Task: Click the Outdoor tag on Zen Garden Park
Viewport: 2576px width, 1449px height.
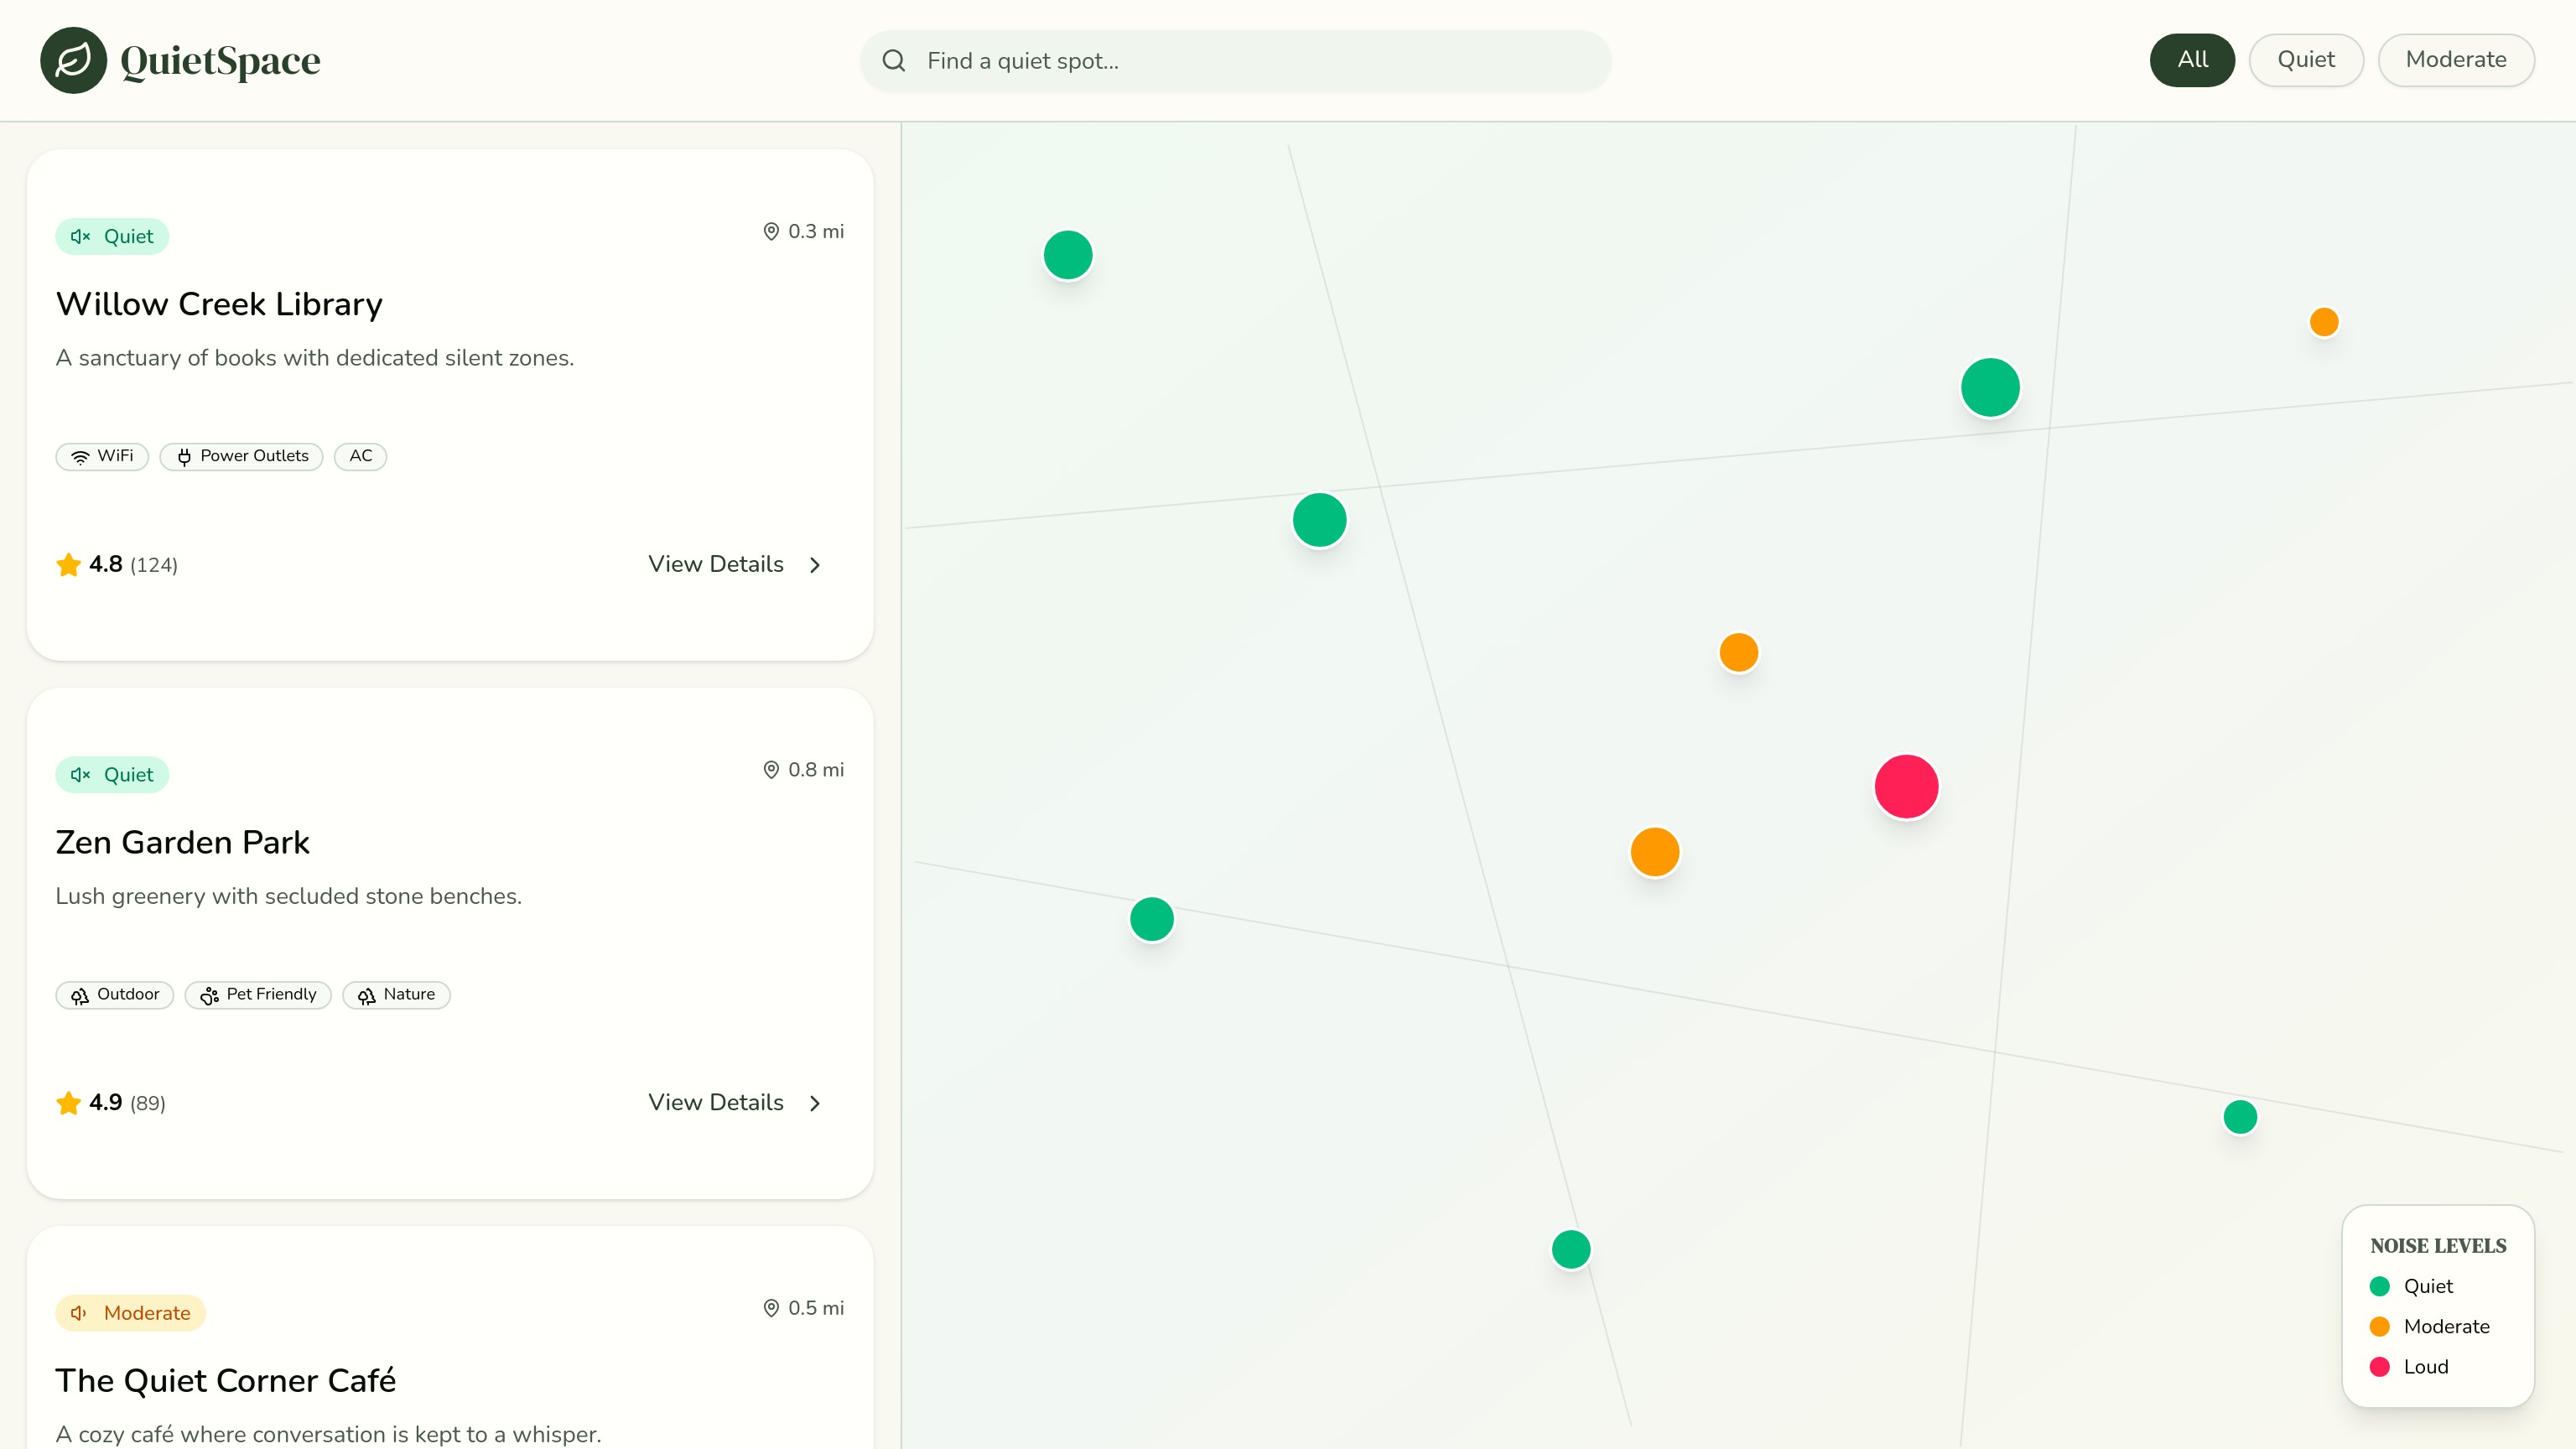Action: point(114,994)
